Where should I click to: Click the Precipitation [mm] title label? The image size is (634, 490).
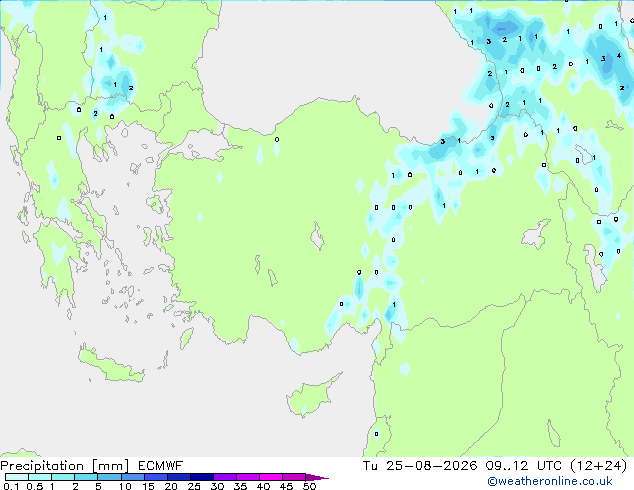65,466
